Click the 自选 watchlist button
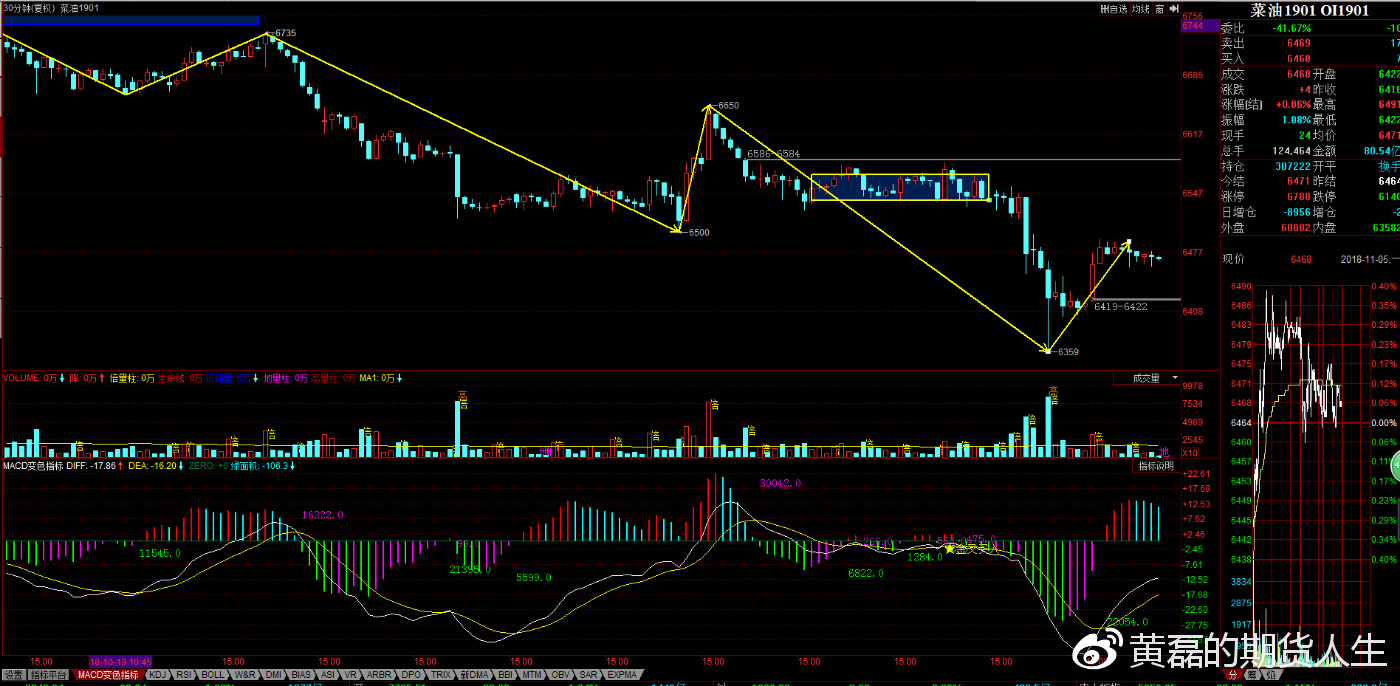Screen dimensions: 1400x686 point(1113,9)
